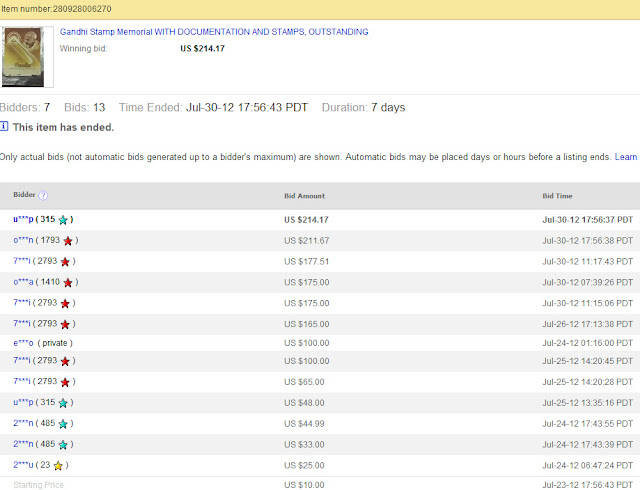Click the red star on the US $65.00 row
This screenshot has height=490, width=640.
click(65, 382)
